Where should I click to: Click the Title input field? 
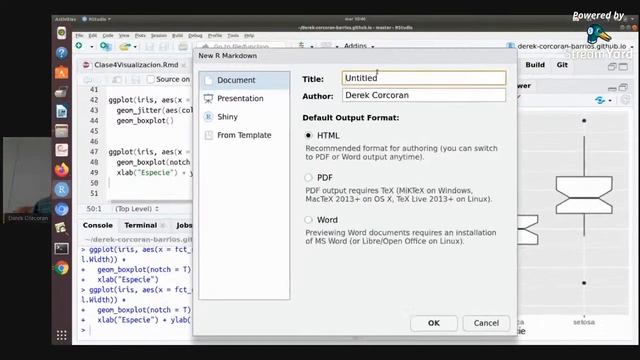424,78
